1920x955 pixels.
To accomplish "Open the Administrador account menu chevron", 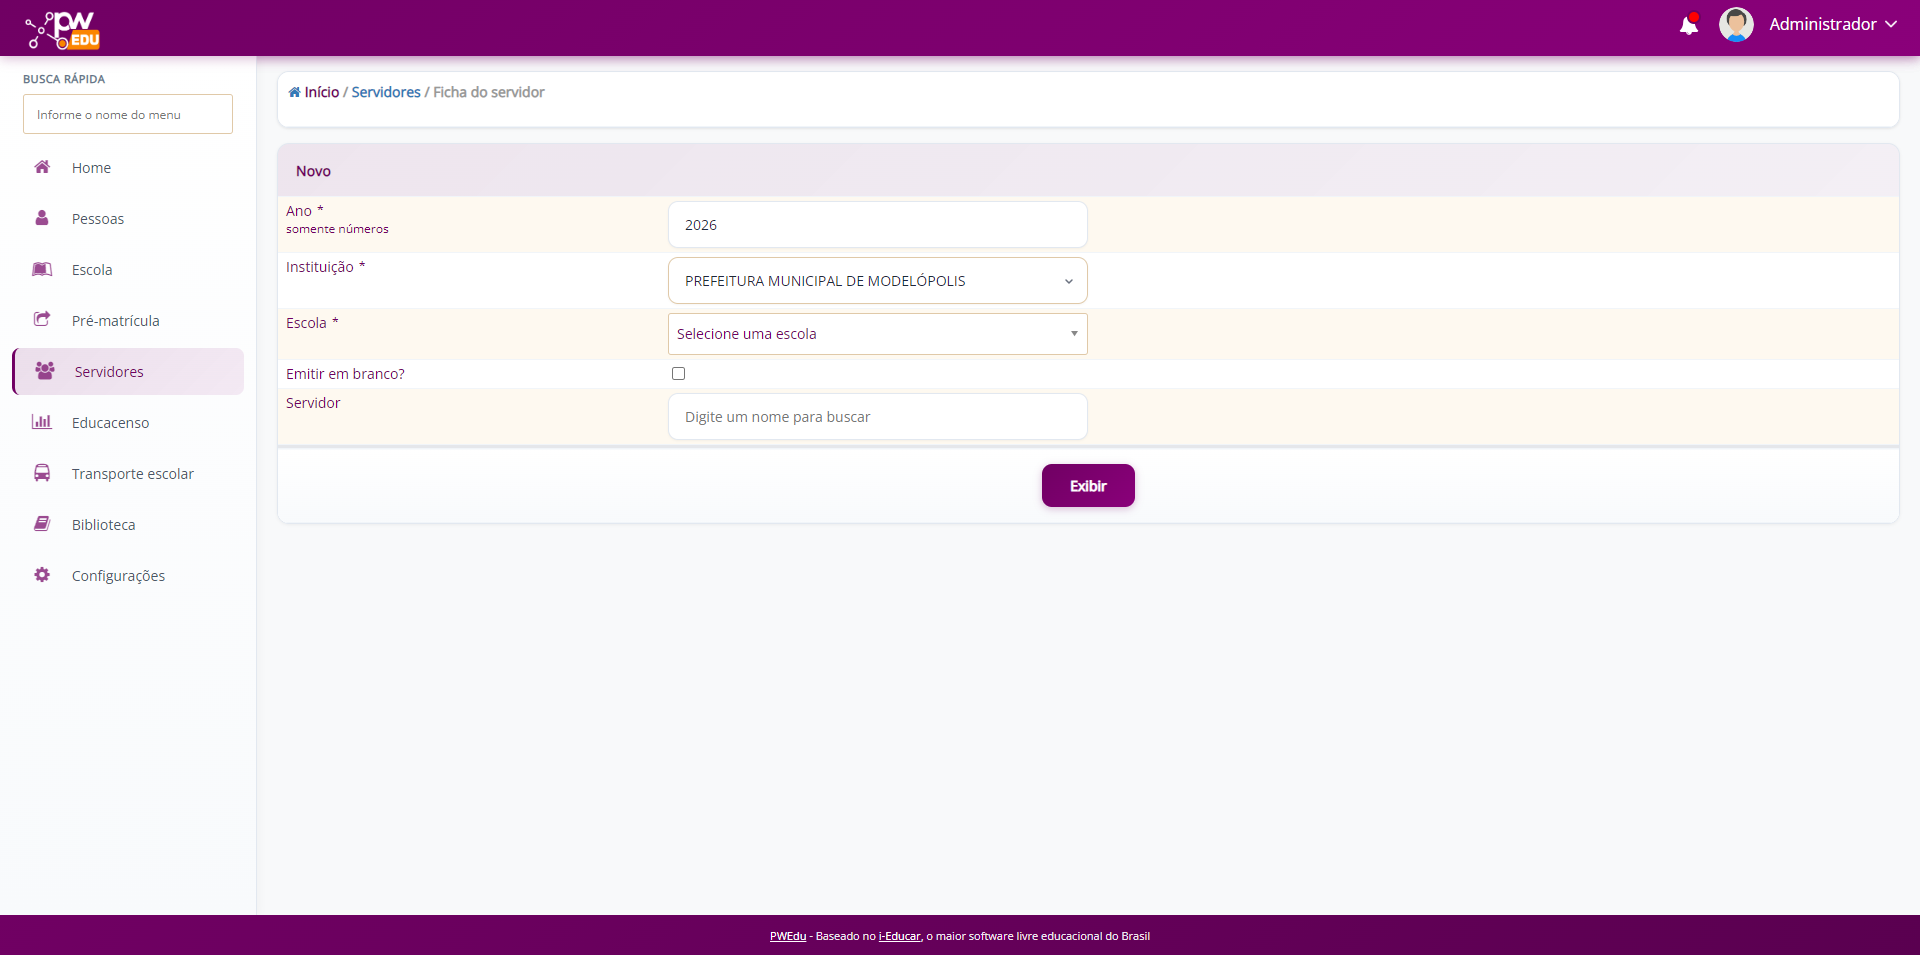I will 1890,24.
